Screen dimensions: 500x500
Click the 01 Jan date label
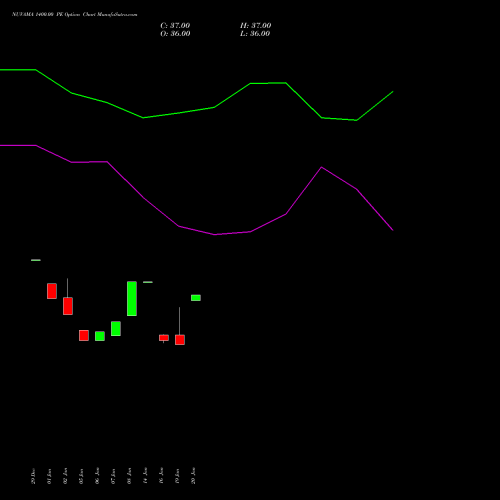click(49, 476)
